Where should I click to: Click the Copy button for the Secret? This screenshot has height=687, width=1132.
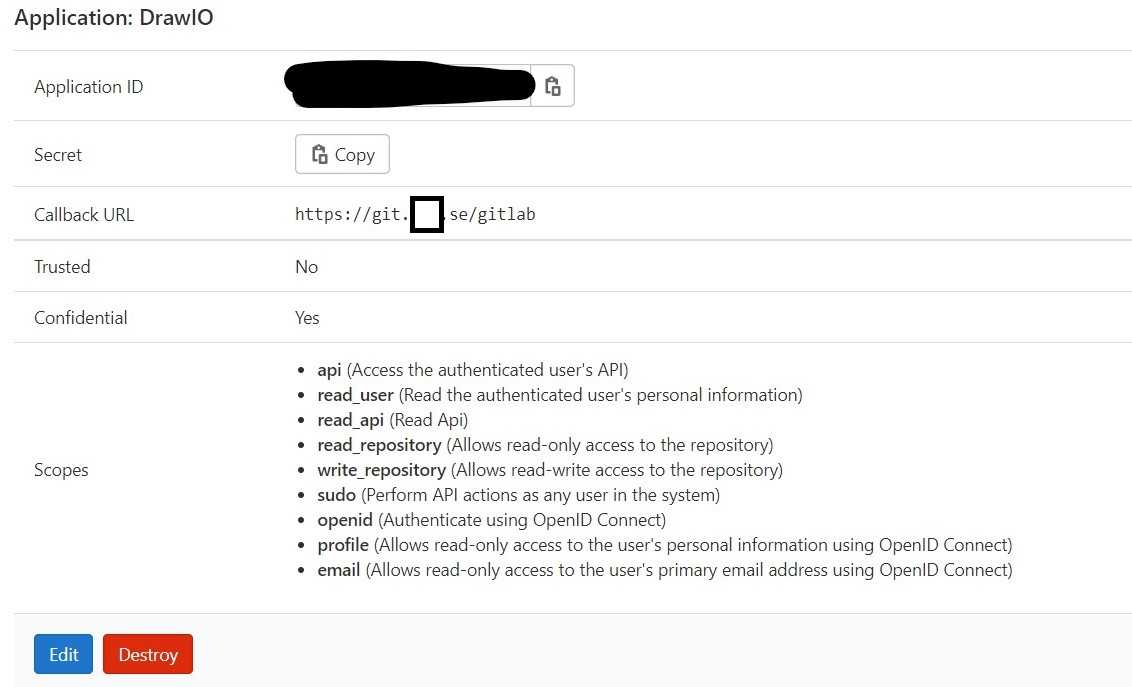pos(342,154)
